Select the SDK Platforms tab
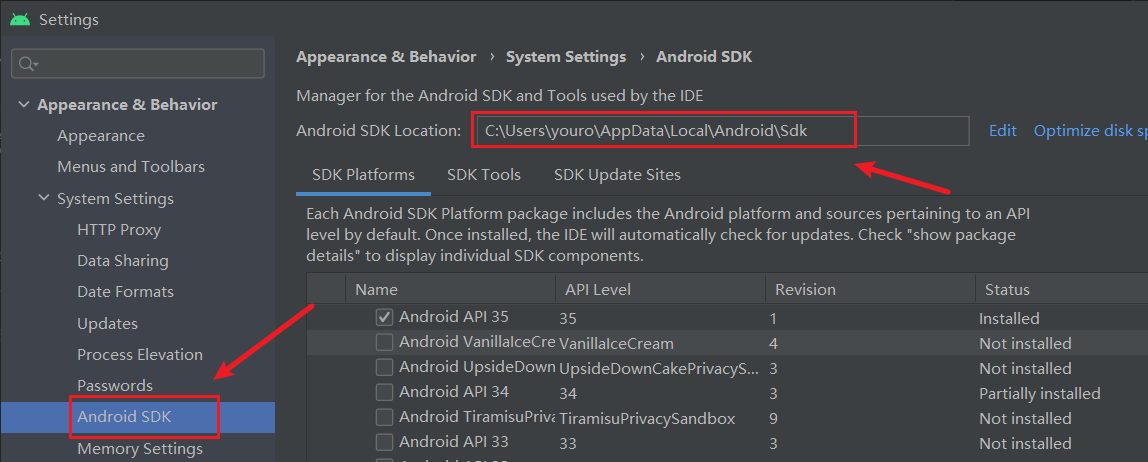The image size is (1148, 462). 363,175
